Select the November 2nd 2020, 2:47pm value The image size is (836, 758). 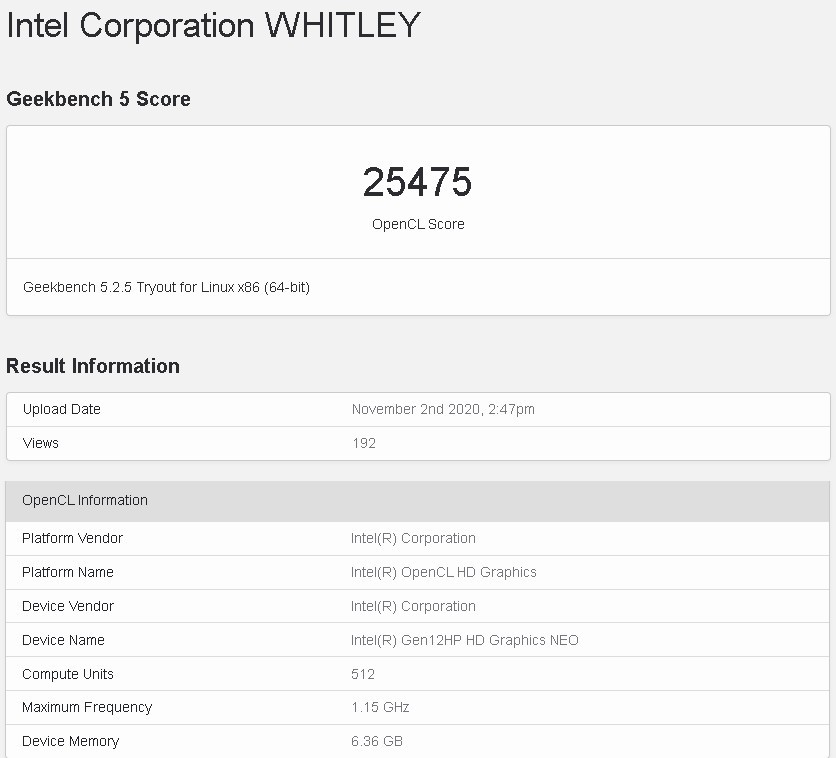(443, 409)
